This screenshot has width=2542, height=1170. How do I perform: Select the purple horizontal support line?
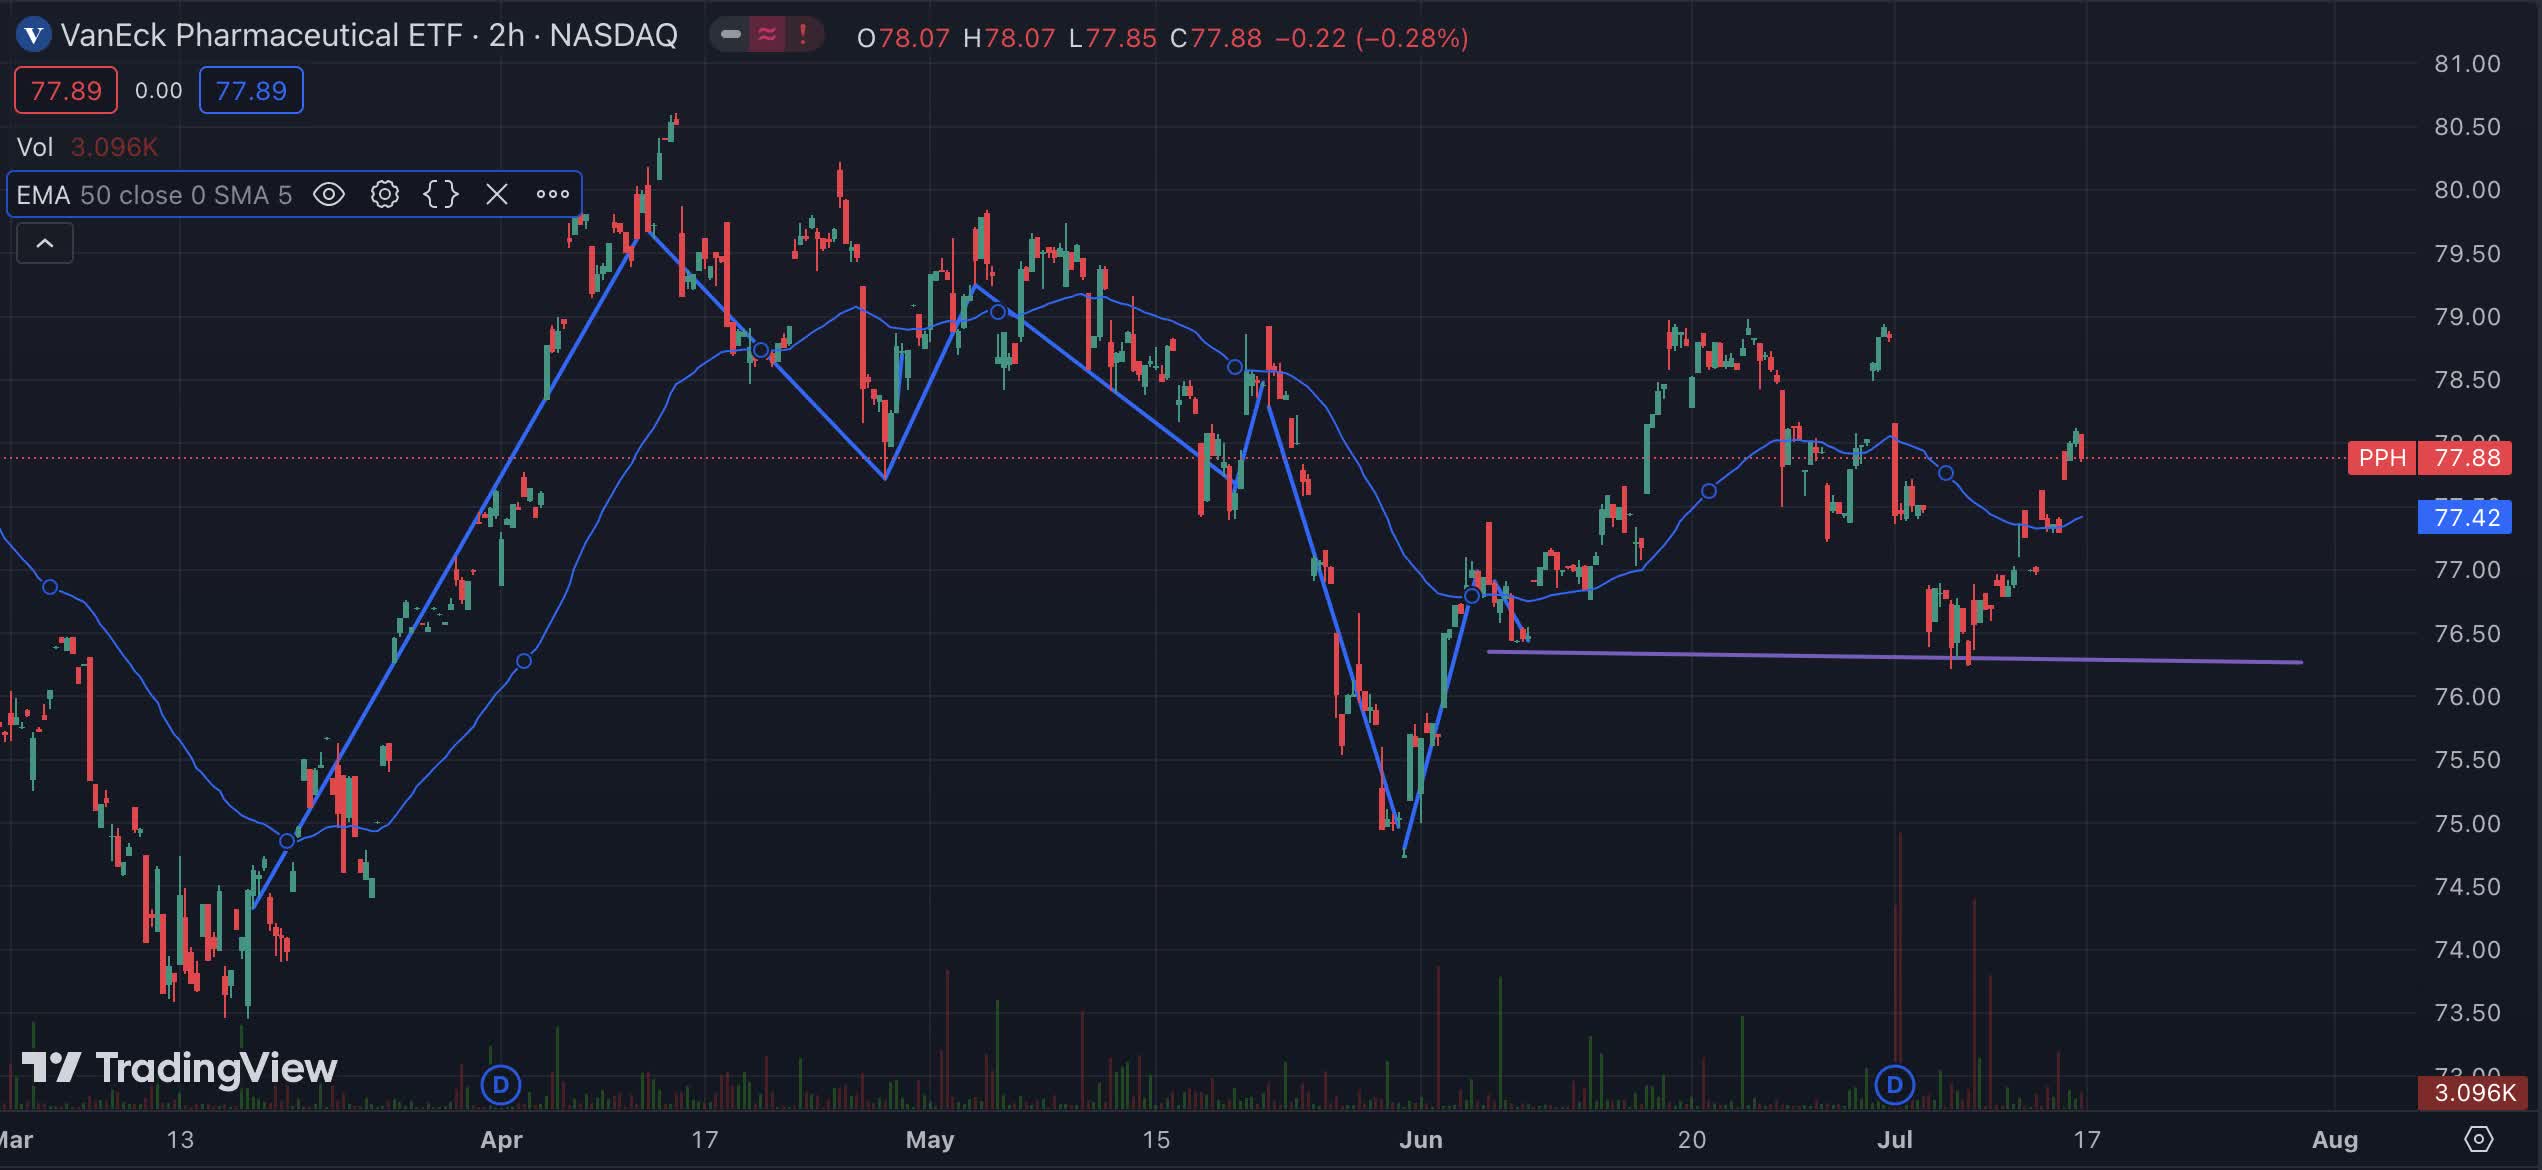coord(1895,657)
